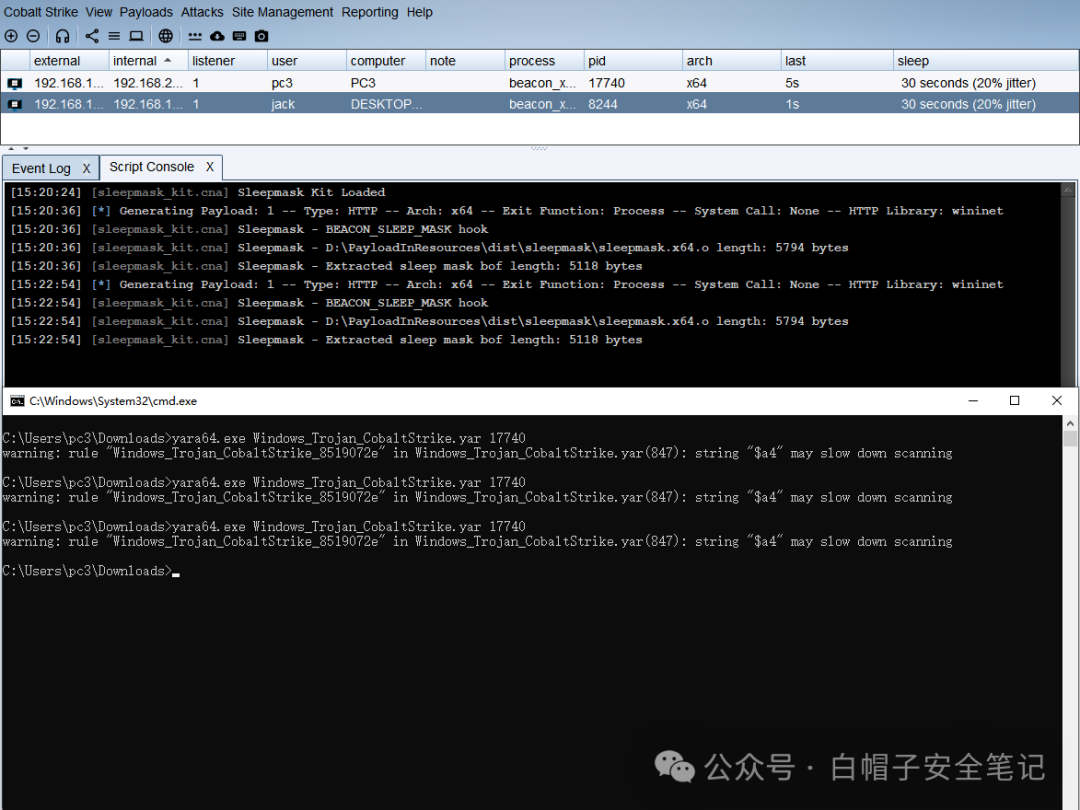Open the View menu
The height and width of the screenshot is (810, 1080).
click(98, 12)
